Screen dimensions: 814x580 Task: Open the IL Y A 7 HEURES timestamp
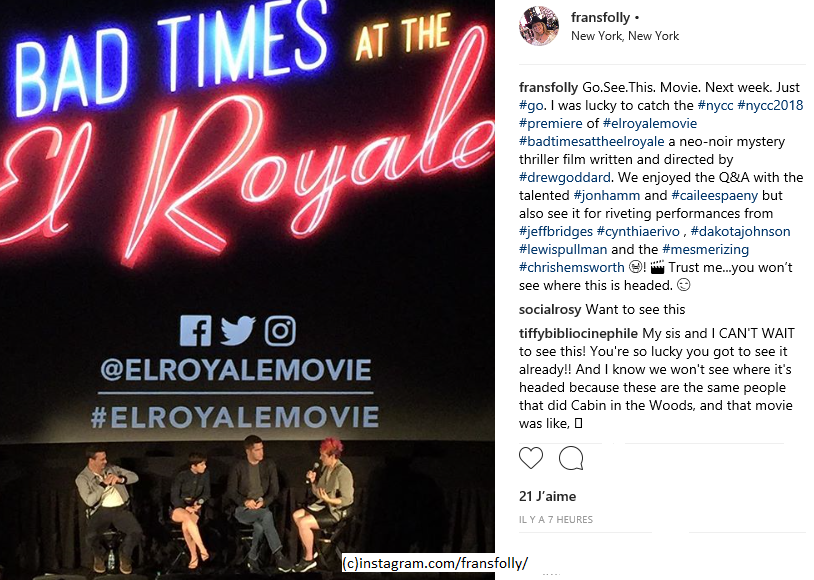tap(555, 519)
